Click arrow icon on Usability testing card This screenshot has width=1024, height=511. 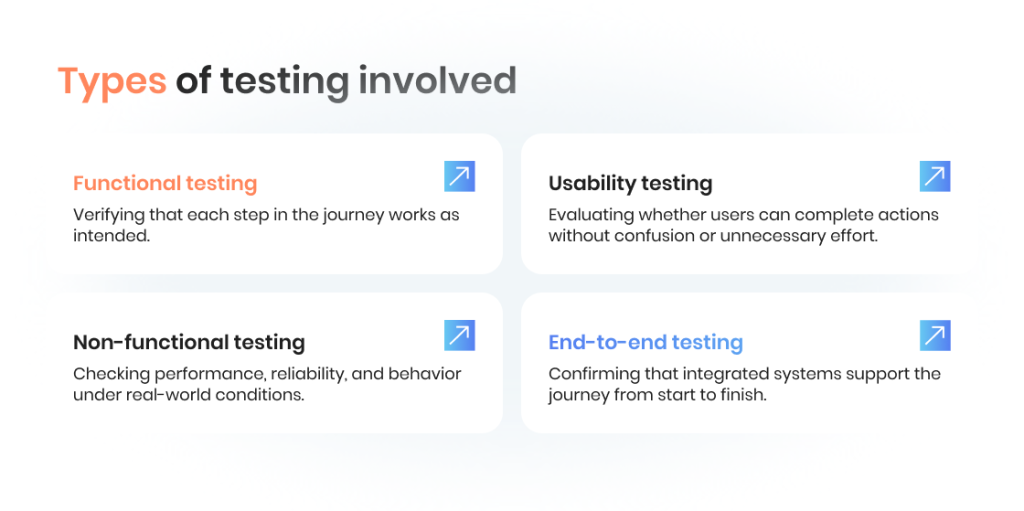click(934, 177)
